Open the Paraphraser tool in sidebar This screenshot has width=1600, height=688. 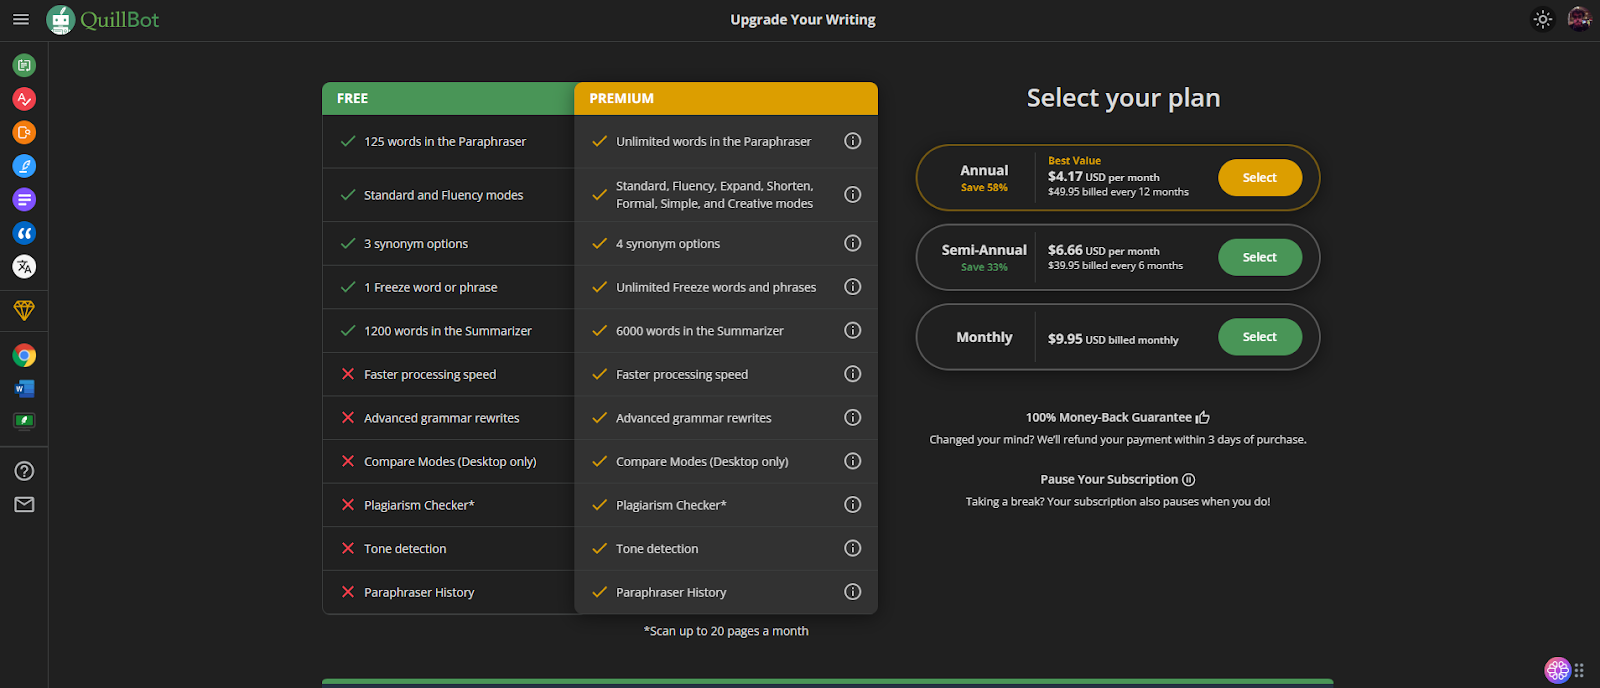[24, 65]
